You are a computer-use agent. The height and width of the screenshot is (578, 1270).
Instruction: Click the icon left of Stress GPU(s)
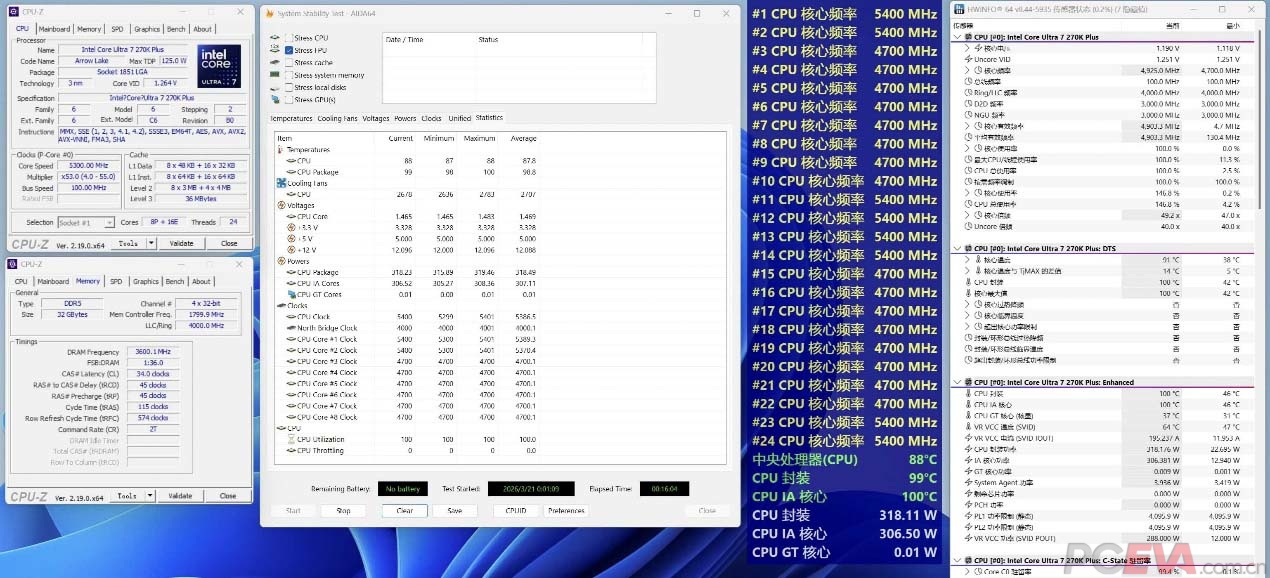coord(274,100)
